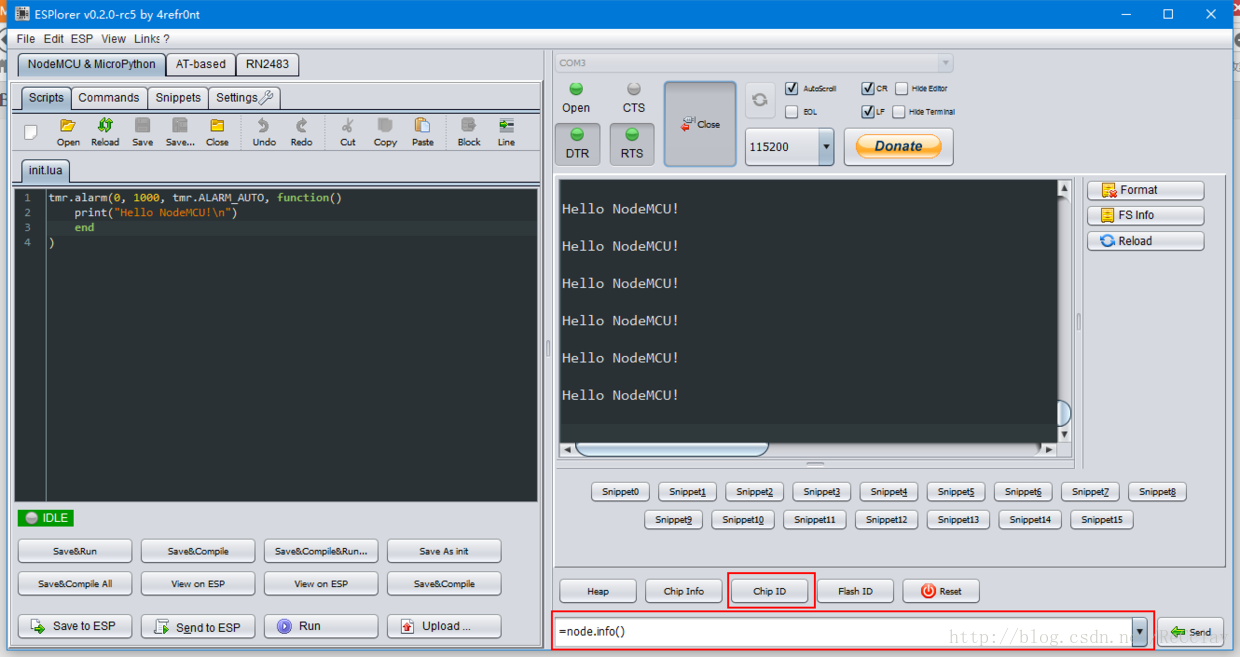
Task: Paste clipboard contents via Paste icon
Action: 423,131
